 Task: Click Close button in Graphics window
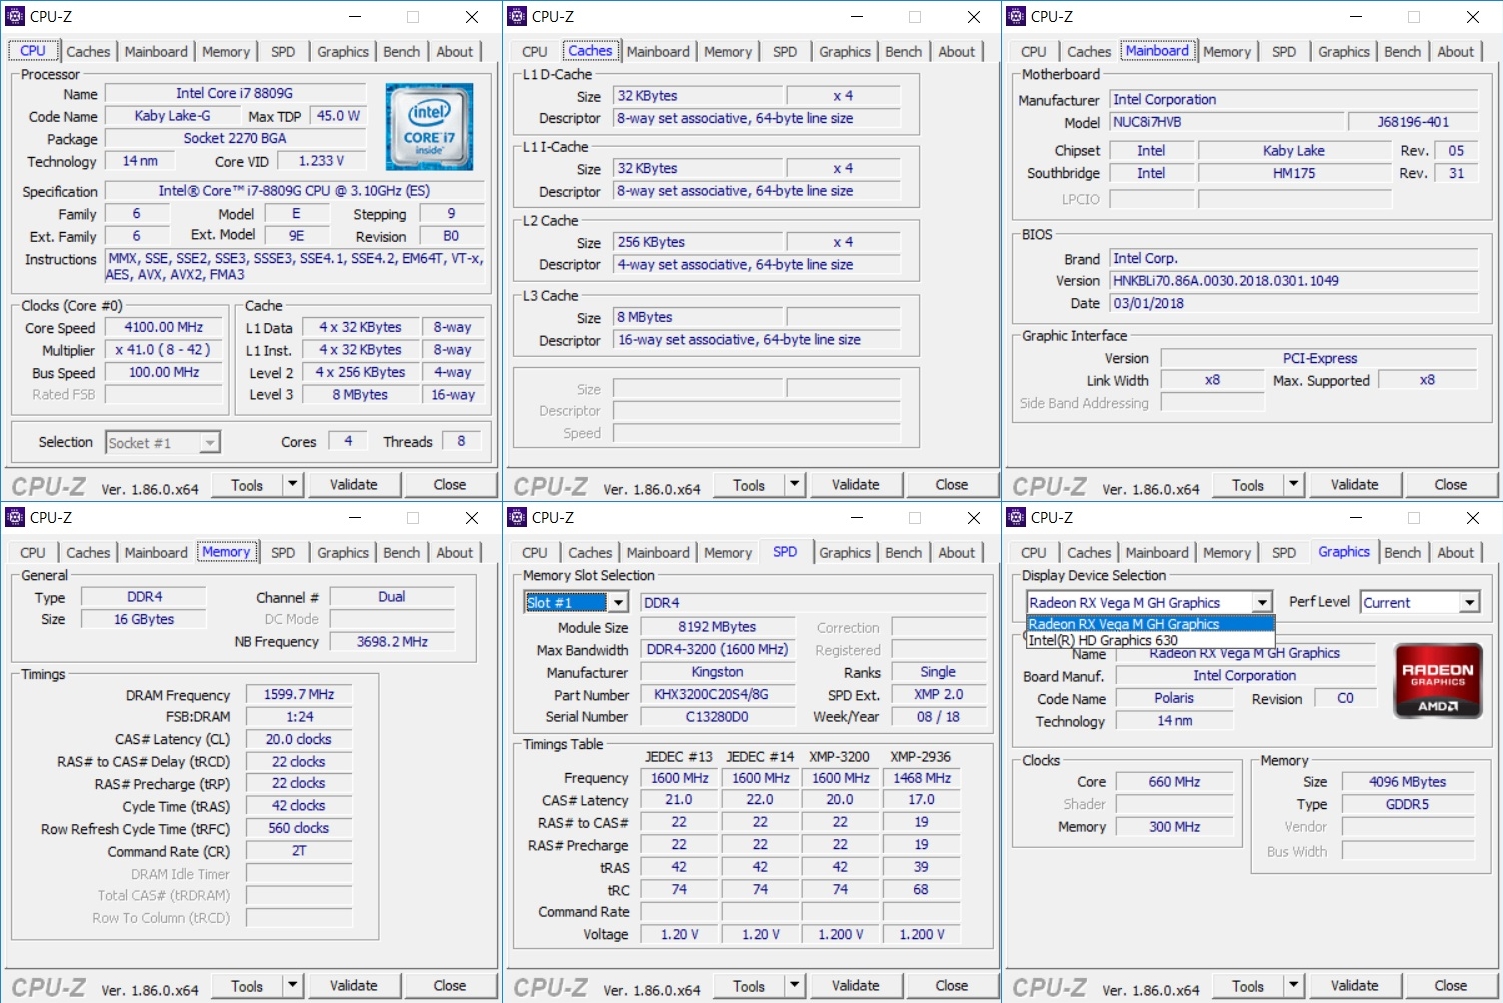(x=1451, y=986)
